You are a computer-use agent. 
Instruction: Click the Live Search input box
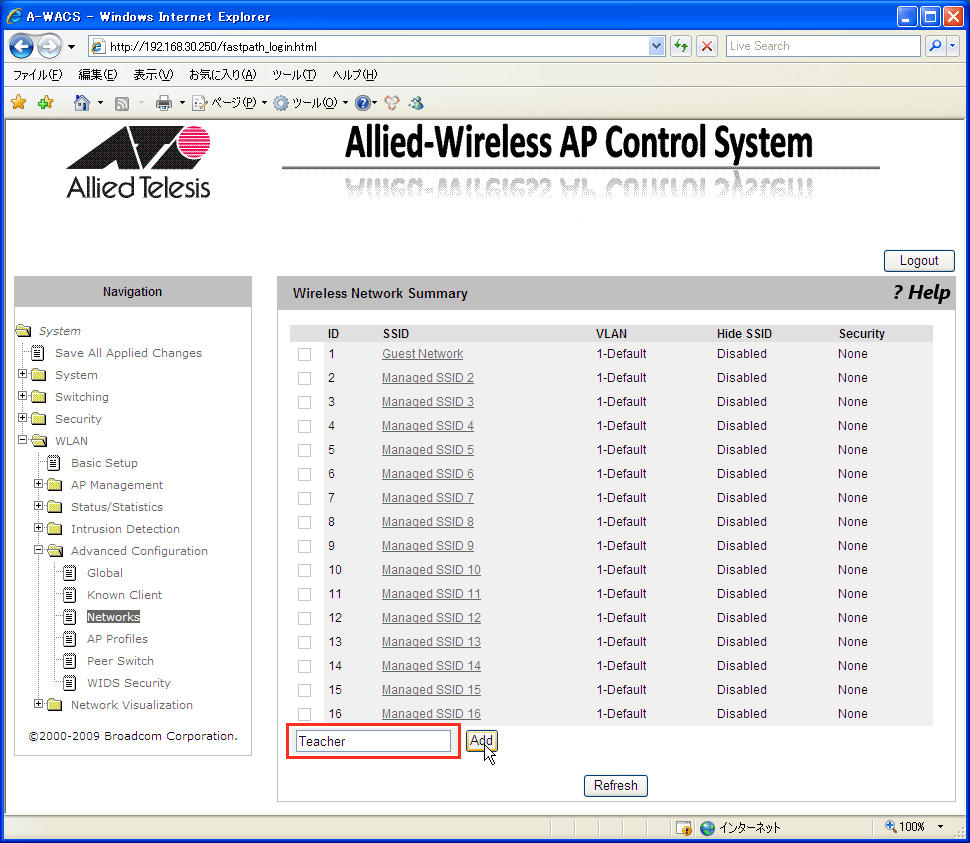tap(823, 46)
